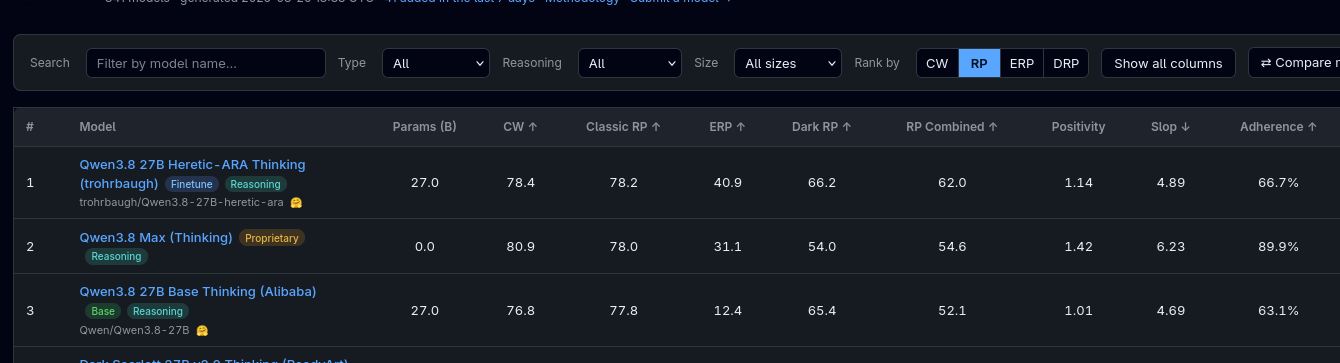Click the Show all columns button
The width and height of the screenshot is (1340, 363).
(1168, 63)
